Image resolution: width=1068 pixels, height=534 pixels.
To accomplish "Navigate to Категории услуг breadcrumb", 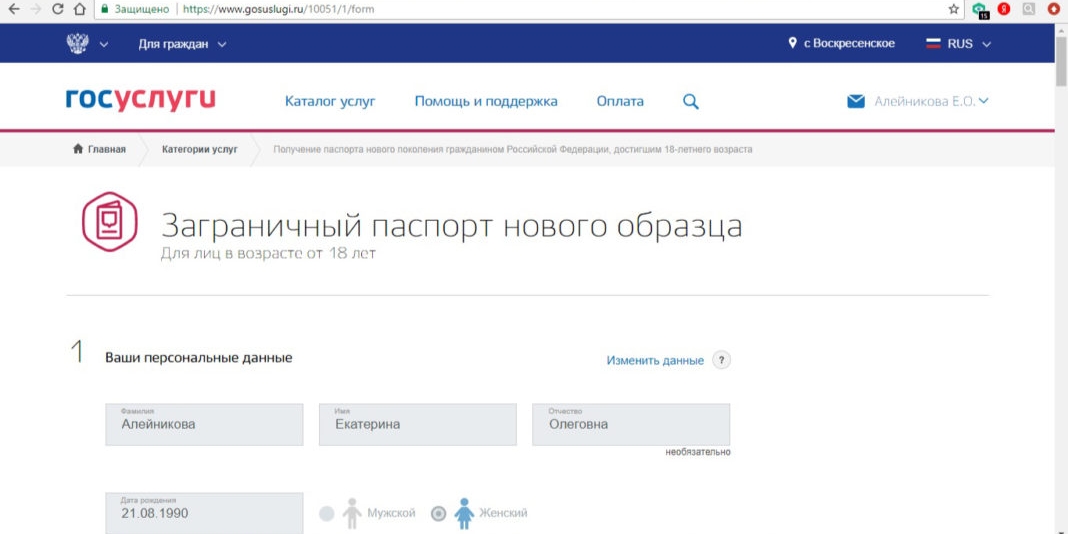I will (200, 149).
